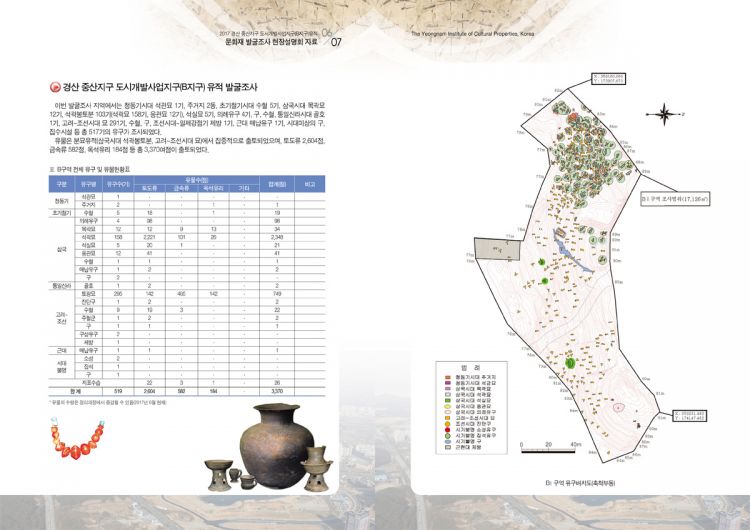750x530 pixels.
Task: Click the red circle 시기불명 소성유구 legend symbol
Action: tap(448, 430)
